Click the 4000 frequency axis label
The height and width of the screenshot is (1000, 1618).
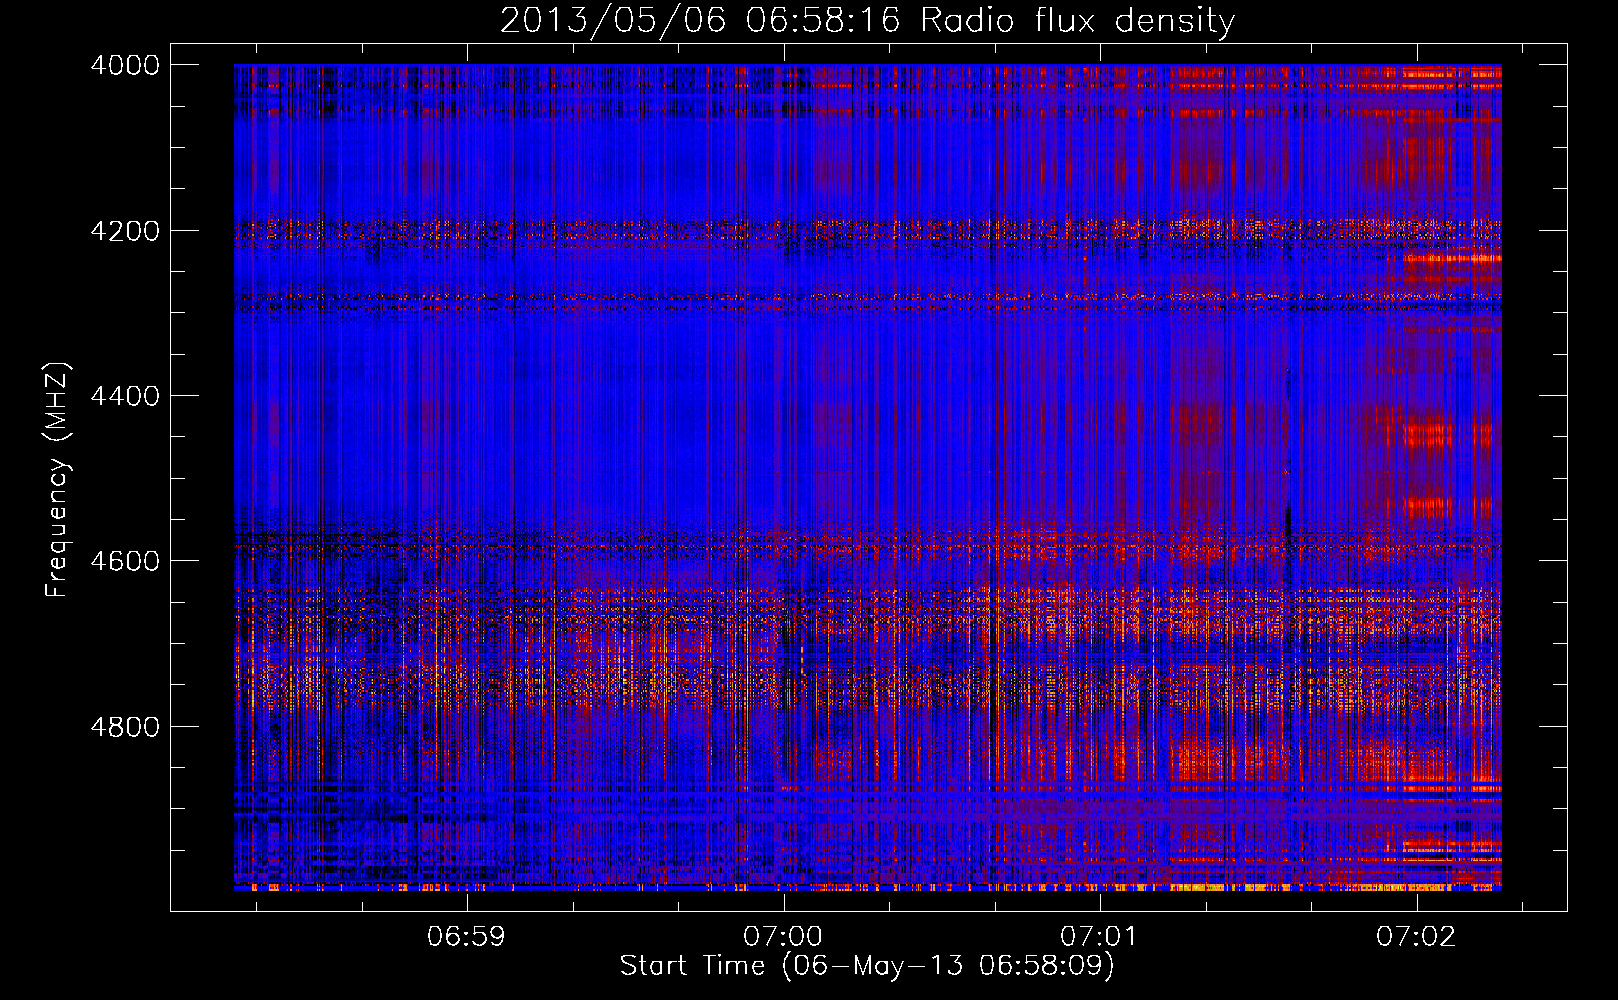[x=125, y=65]
